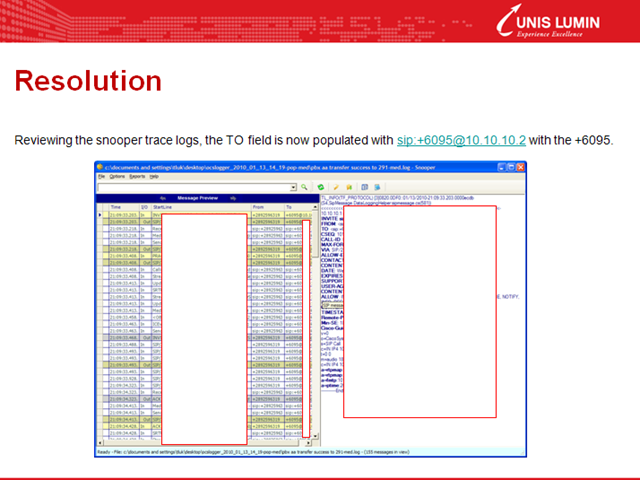Open the search filter dropdown arrow
Screen dimensions: 640x480
(x=293, y=187)
